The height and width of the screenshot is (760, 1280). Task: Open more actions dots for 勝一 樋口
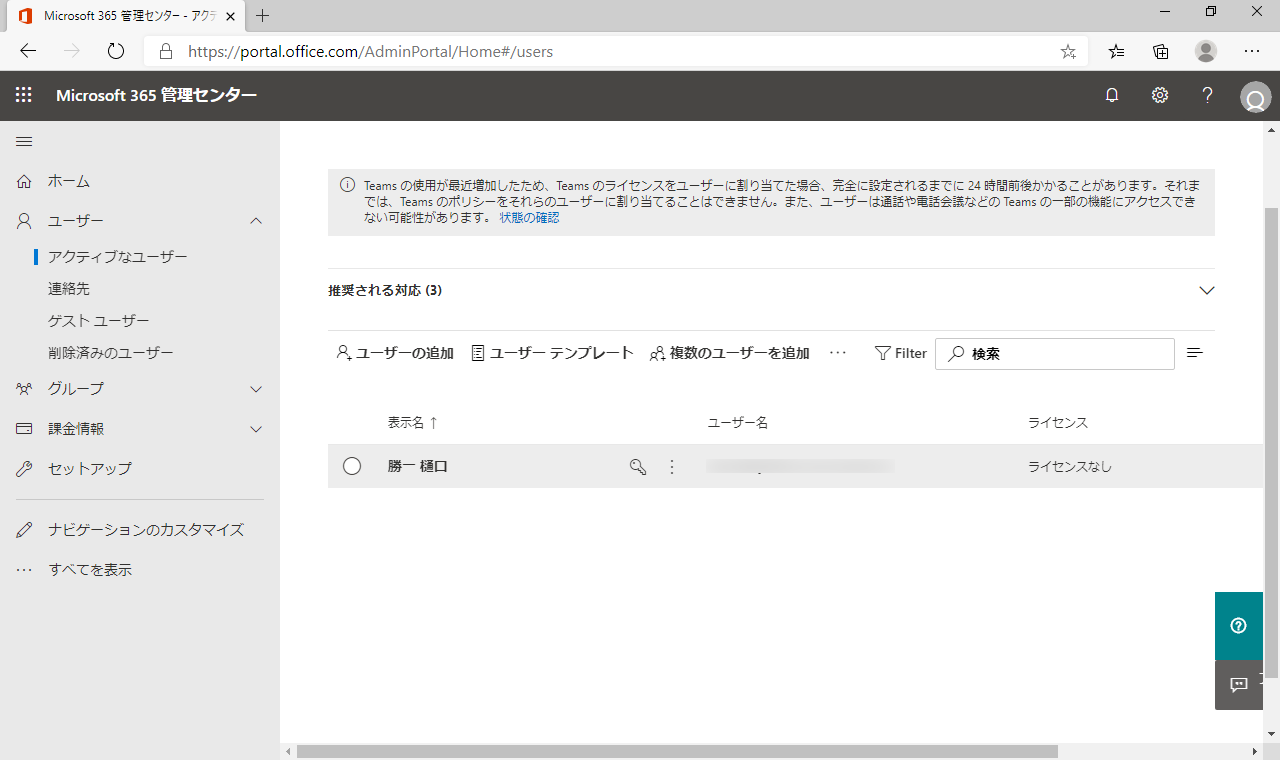(x=672, y=466)
